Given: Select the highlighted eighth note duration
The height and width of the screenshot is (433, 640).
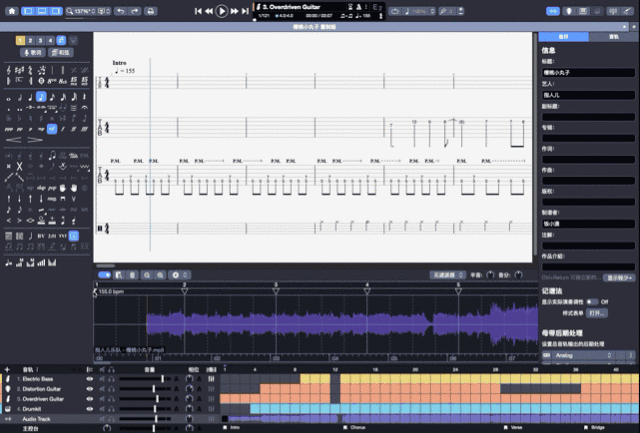Looking at the screenshot, I should click(x=41, y=97).
